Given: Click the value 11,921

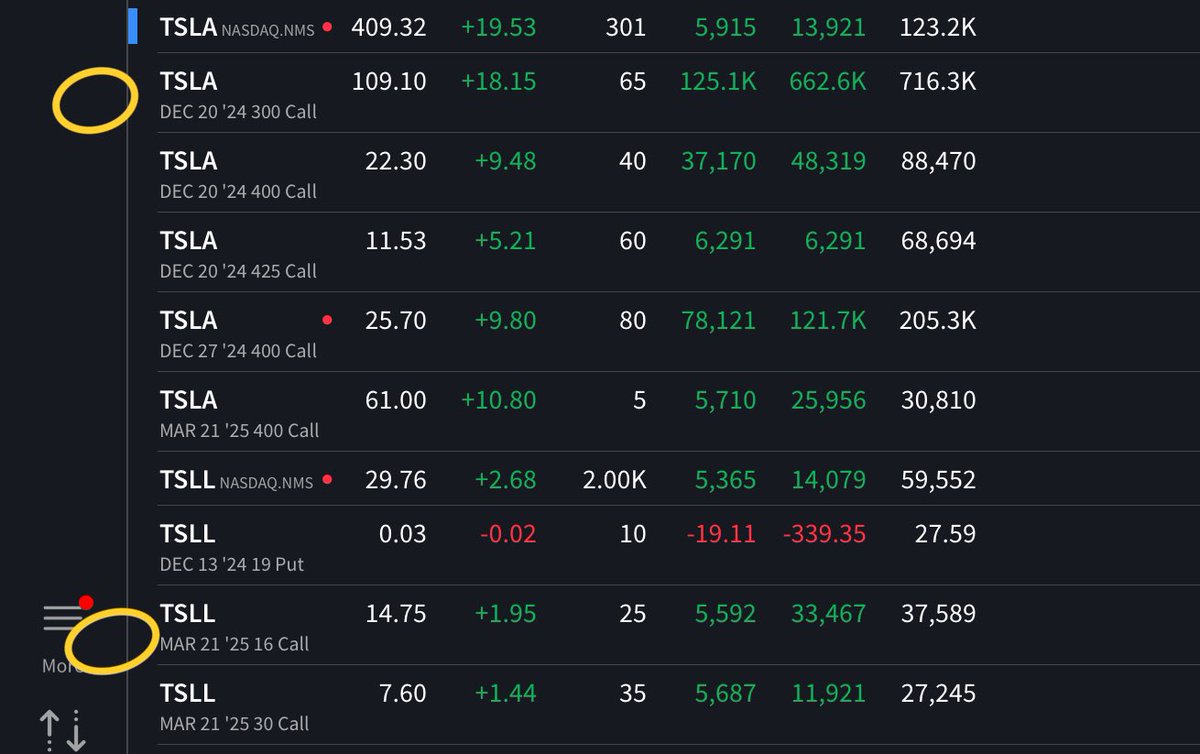Looking at the screenshot, I should [x=828, y=694].
